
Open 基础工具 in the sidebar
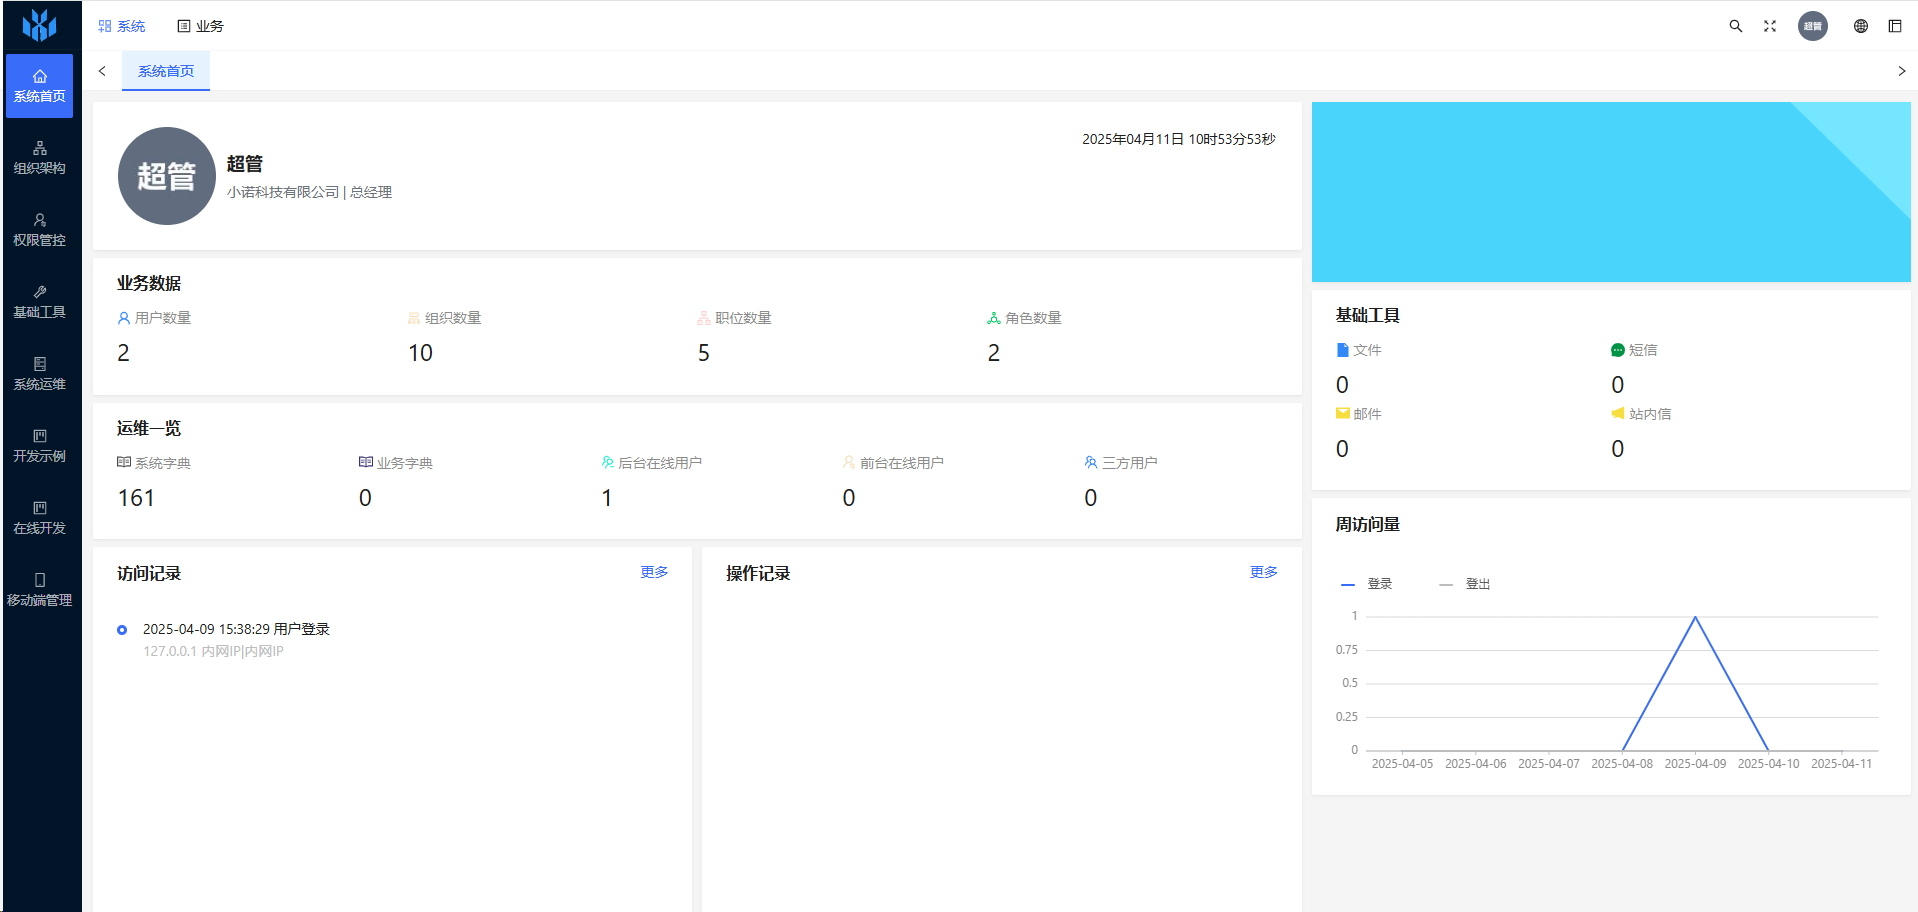[40, 302]
